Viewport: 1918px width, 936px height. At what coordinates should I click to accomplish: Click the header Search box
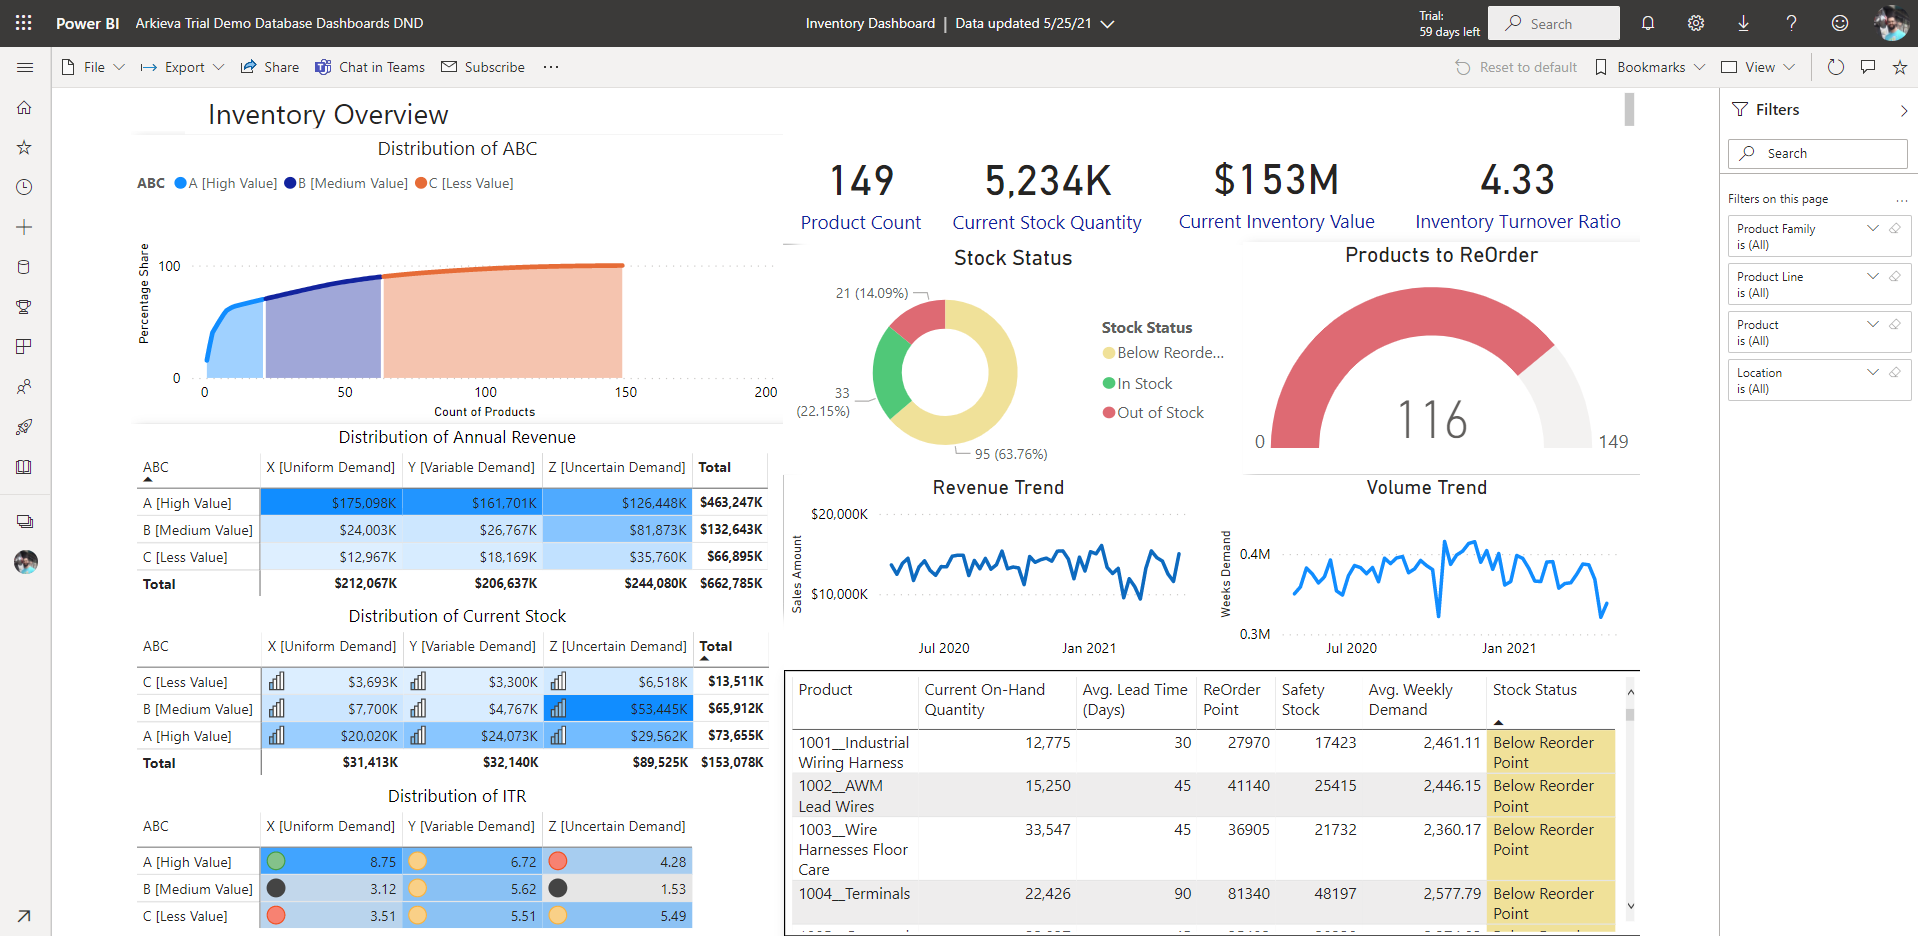pos(1553,23)
